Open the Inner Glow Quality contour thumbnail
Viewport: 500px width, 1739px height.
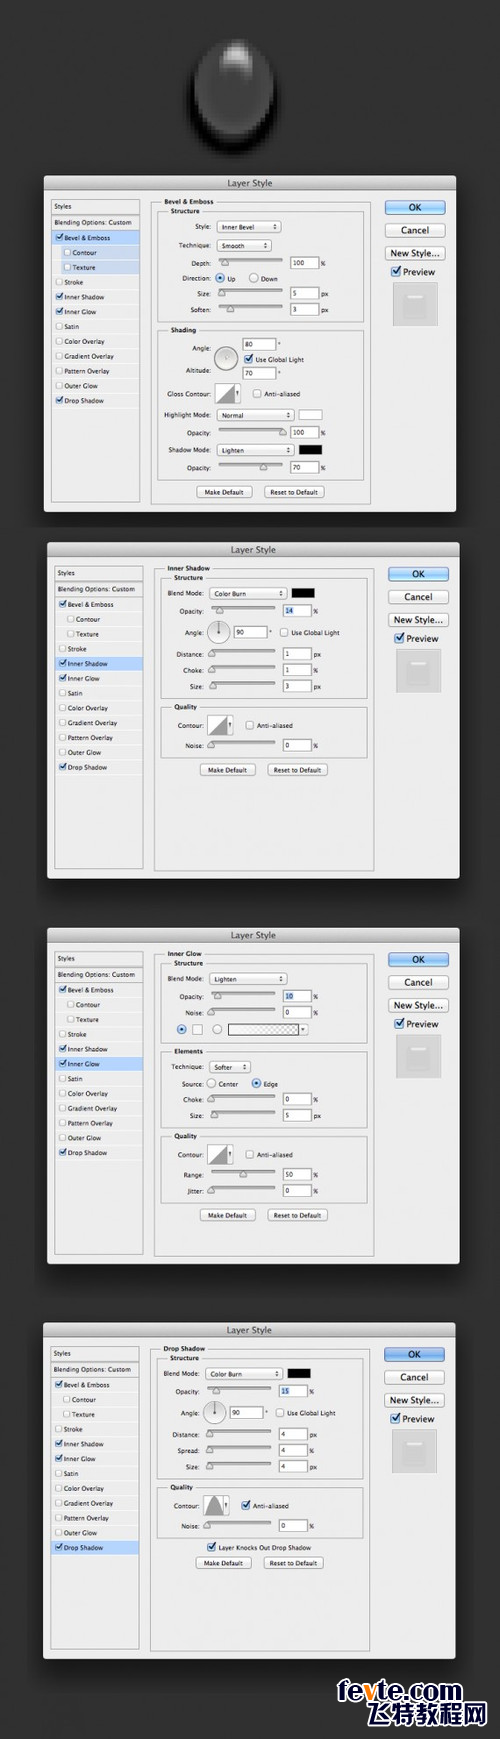point(220,1154)
